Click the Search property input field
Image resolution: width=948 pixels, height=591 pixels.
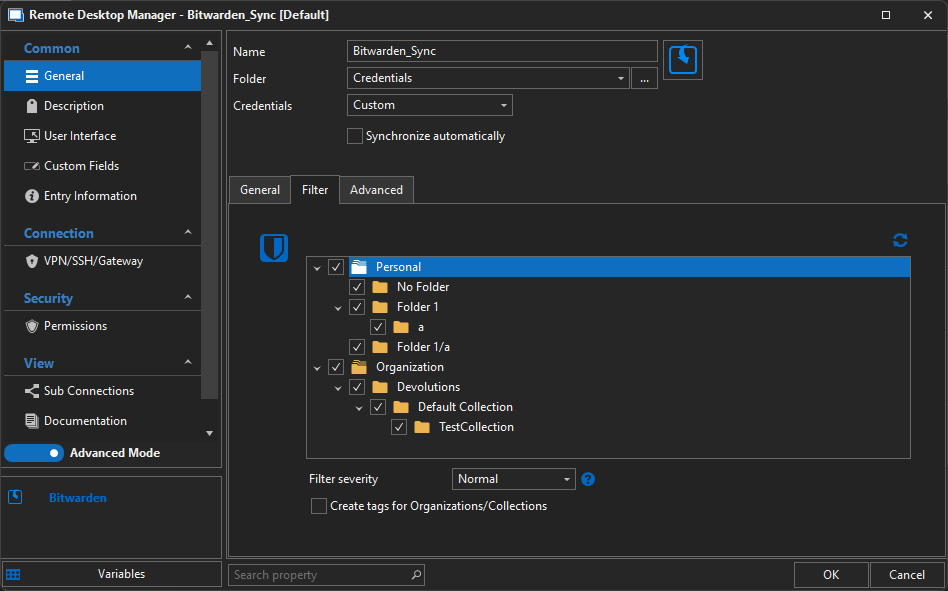click(x=320, y=575)
